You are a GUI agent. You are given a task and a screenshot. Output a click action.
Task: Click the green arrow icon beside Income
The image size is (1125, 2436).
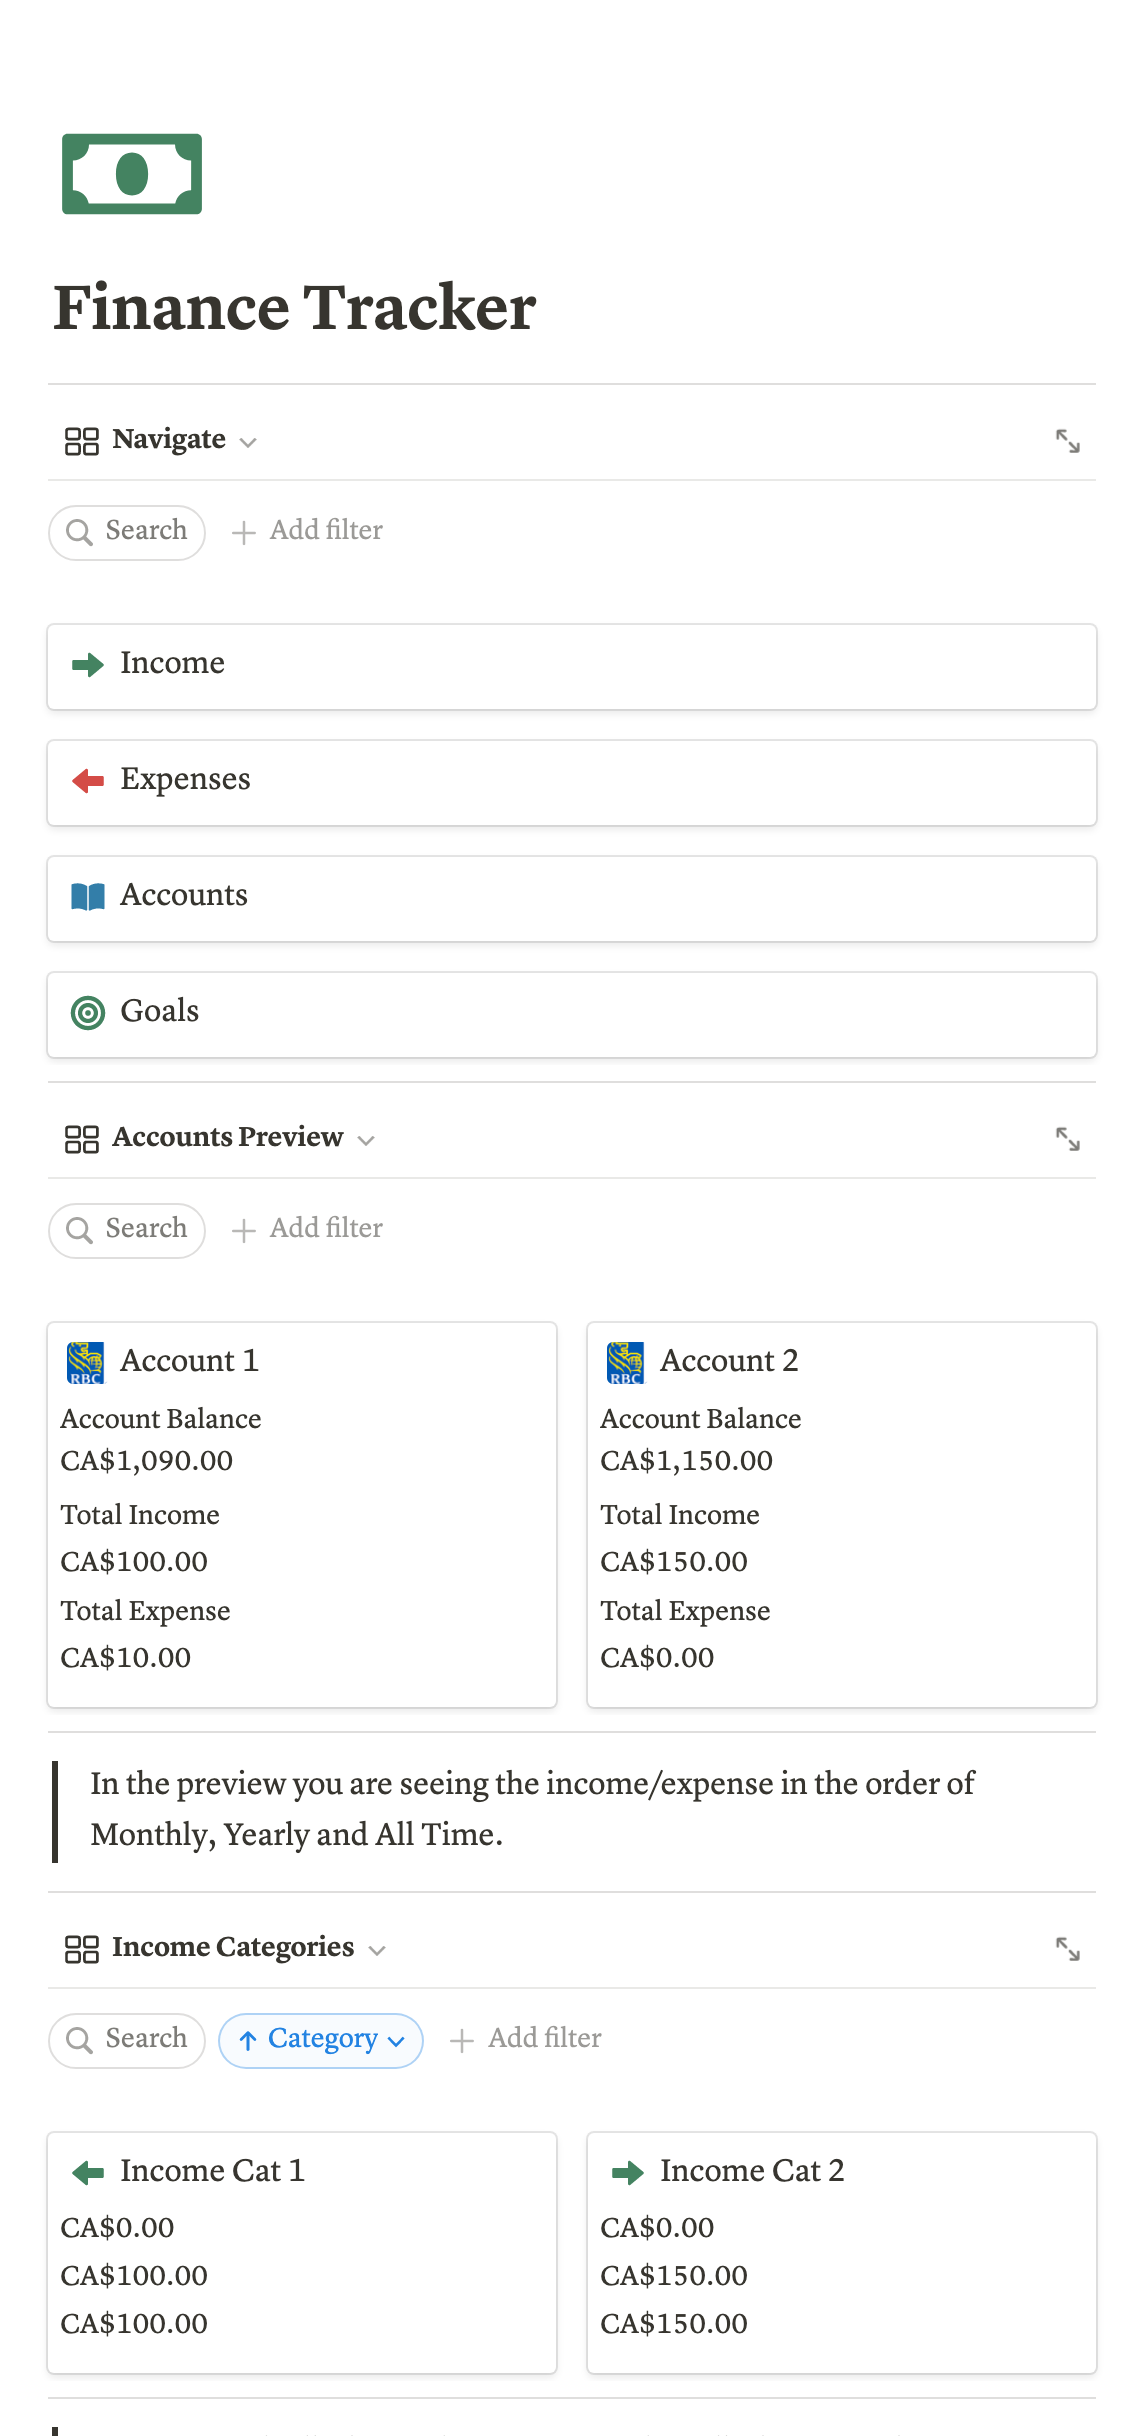88,665
